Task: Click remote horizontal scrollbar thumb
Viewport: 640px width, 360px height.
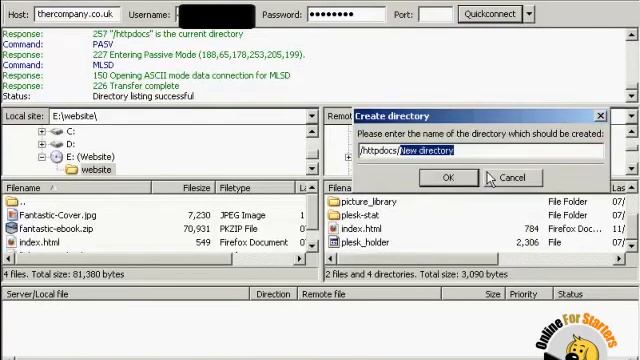Action: coord(418,259)
